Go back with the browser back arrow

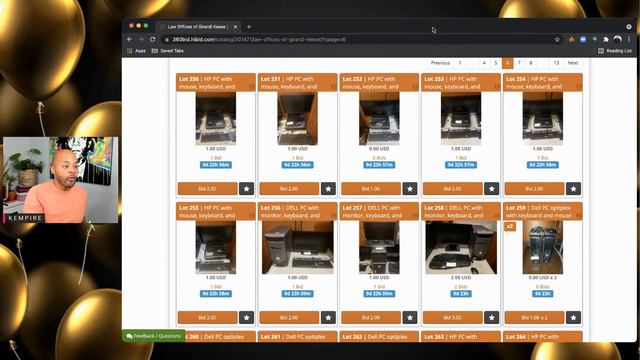(130, 40)
